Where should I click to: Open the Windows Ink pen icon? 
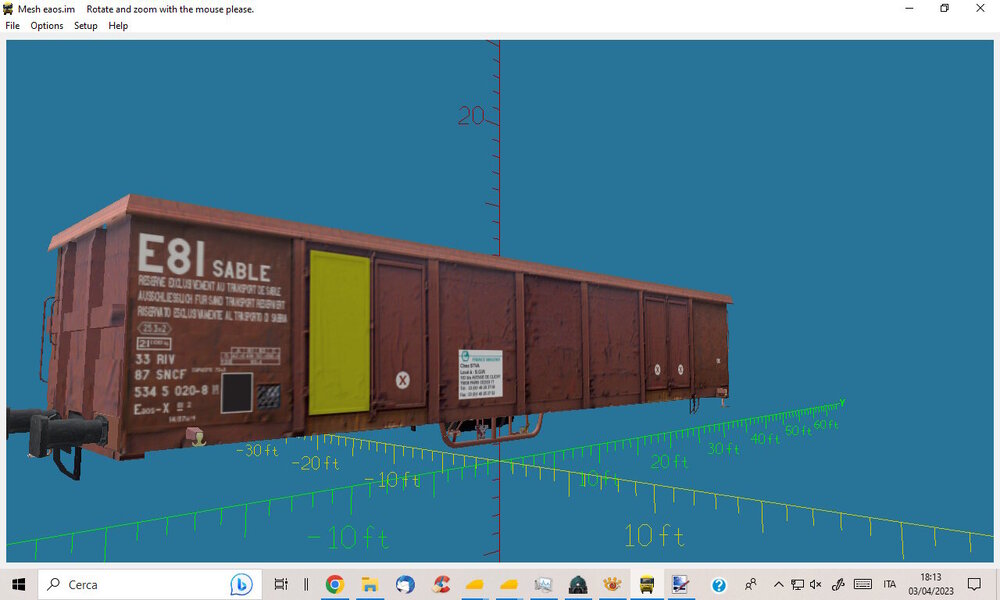point(838,584)
